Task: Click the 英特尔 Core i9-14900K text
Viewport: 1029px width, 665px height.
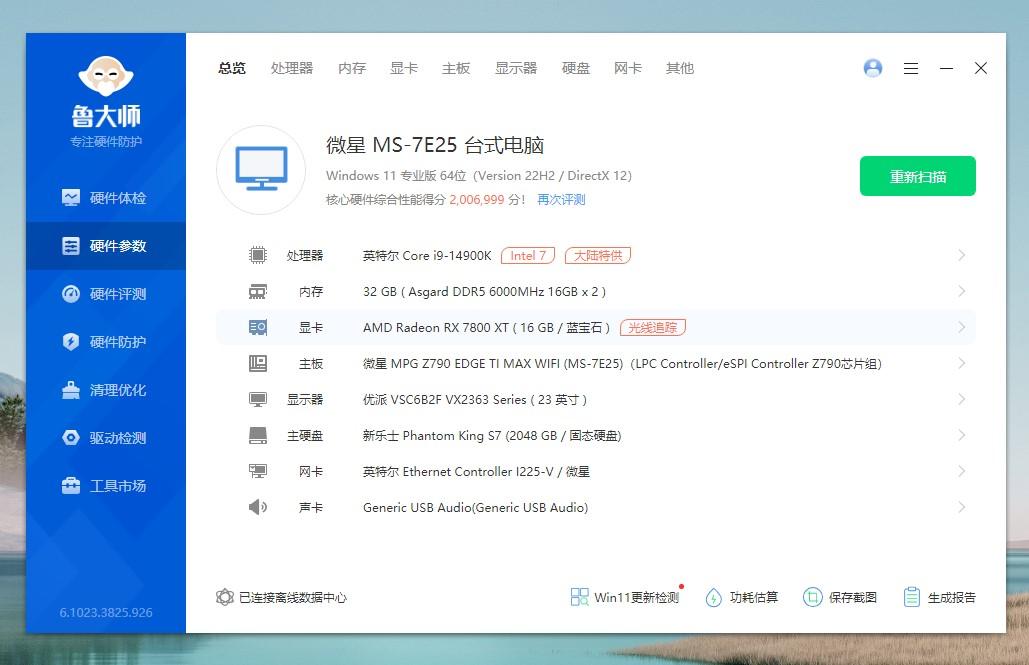Action: (x=427, y=255)
